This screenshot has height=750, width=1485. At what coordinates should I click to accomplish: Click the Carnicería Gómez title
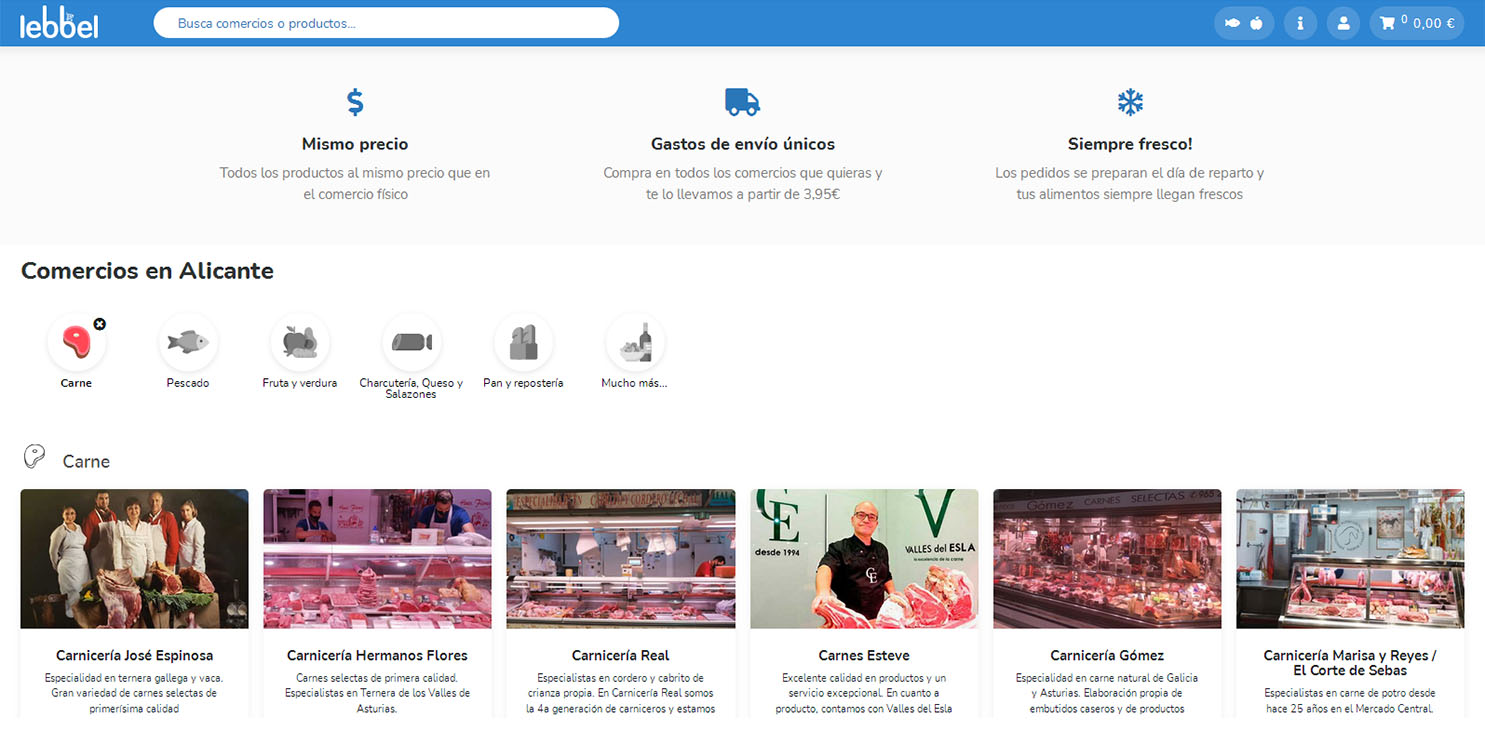tap(1107, 656)
